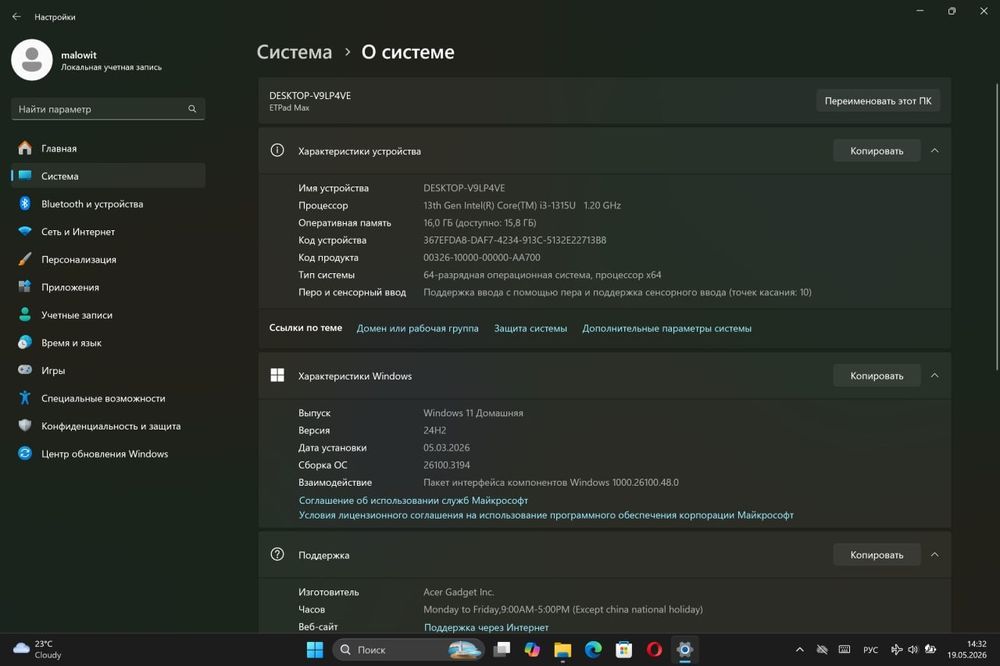Go to Главная home page
The image size is (1000, 666).
pos(108,148)
